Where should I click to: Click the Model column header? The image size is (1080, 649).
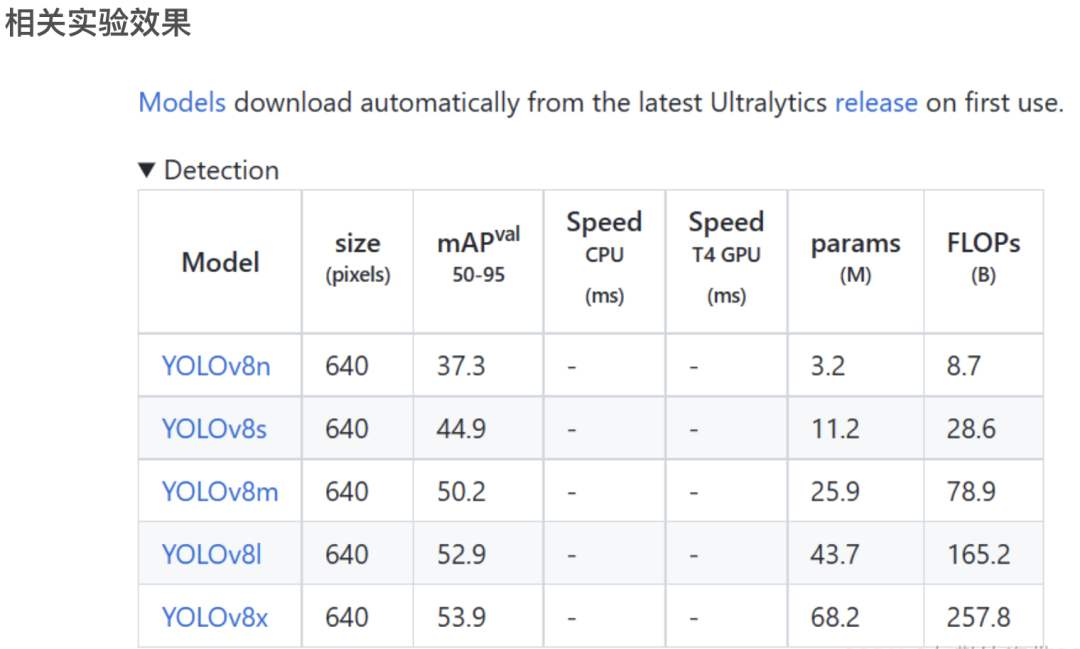coord(220,262)
